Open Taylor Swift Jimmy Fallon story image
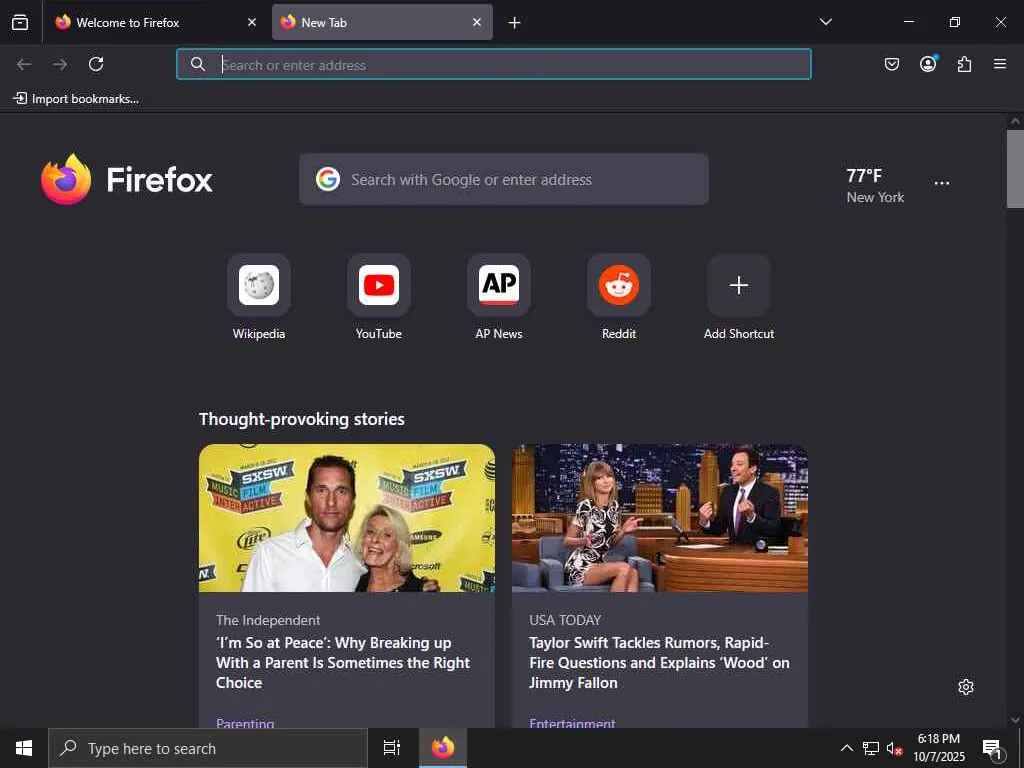The height and width of the screenshot is (768, 1024). 660,518
